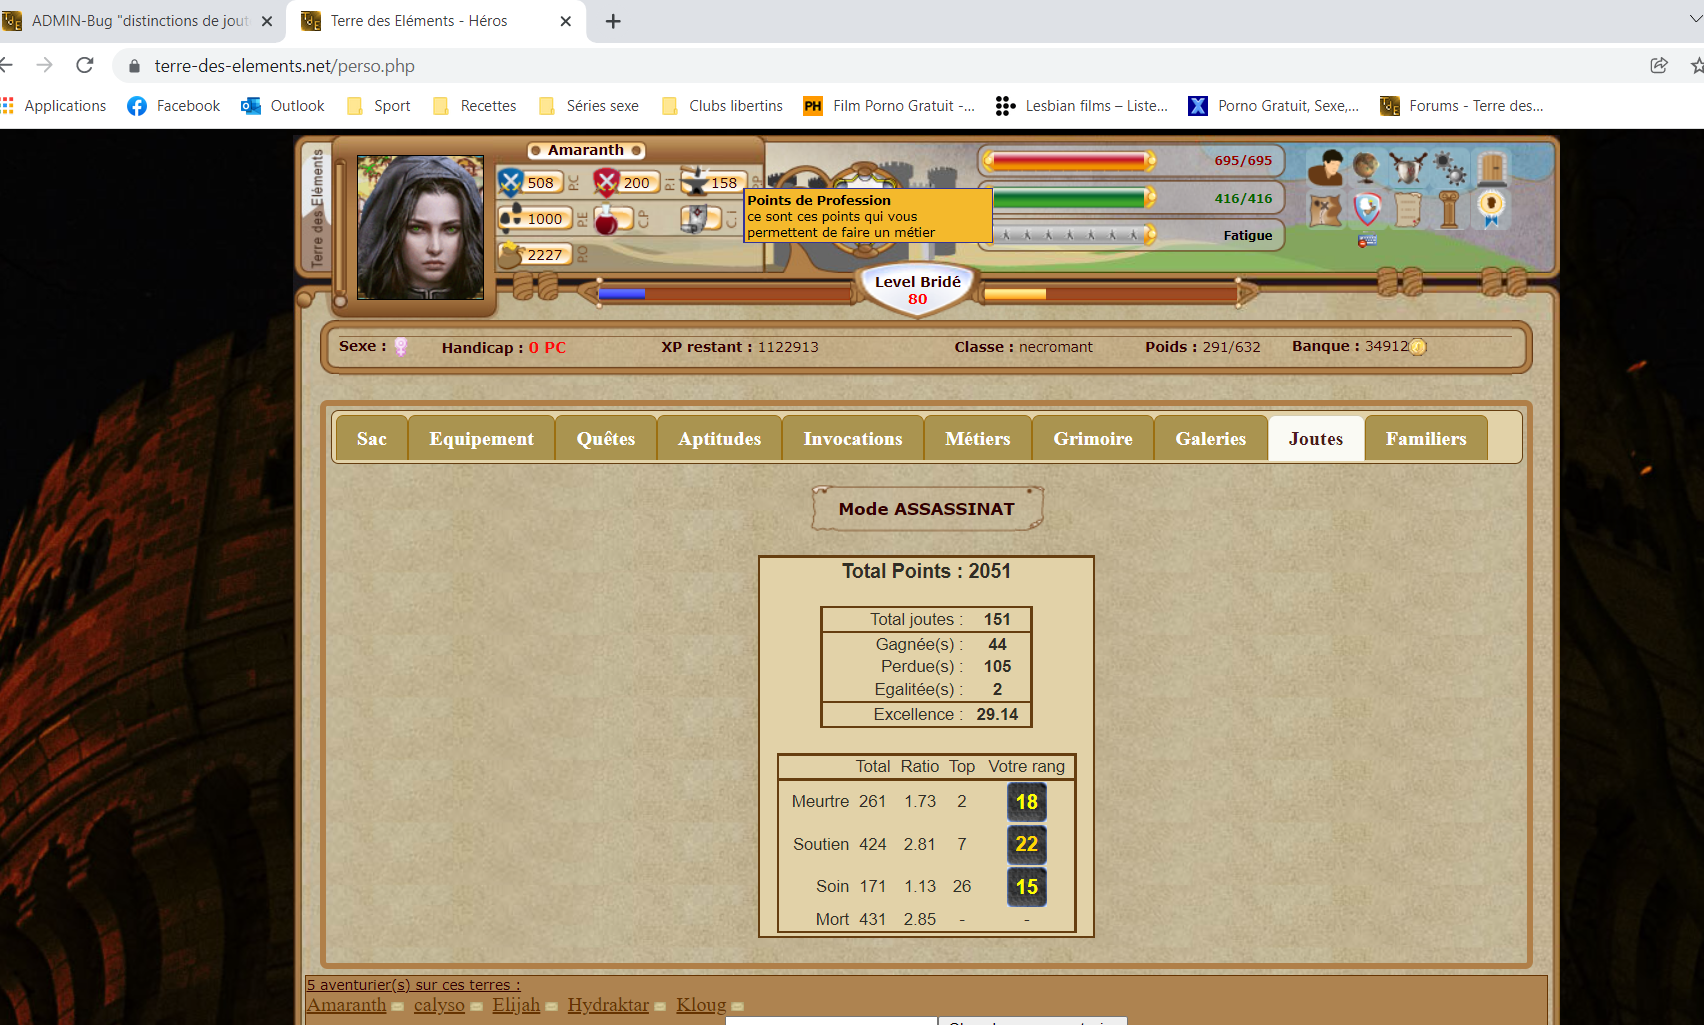Click the Meurtre rank badge 18
1704x1025 pixels.
(1027, 802)
